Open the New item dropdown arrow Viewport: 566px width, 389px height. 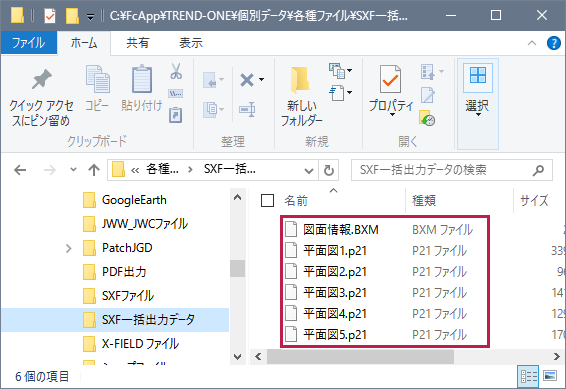349,71
